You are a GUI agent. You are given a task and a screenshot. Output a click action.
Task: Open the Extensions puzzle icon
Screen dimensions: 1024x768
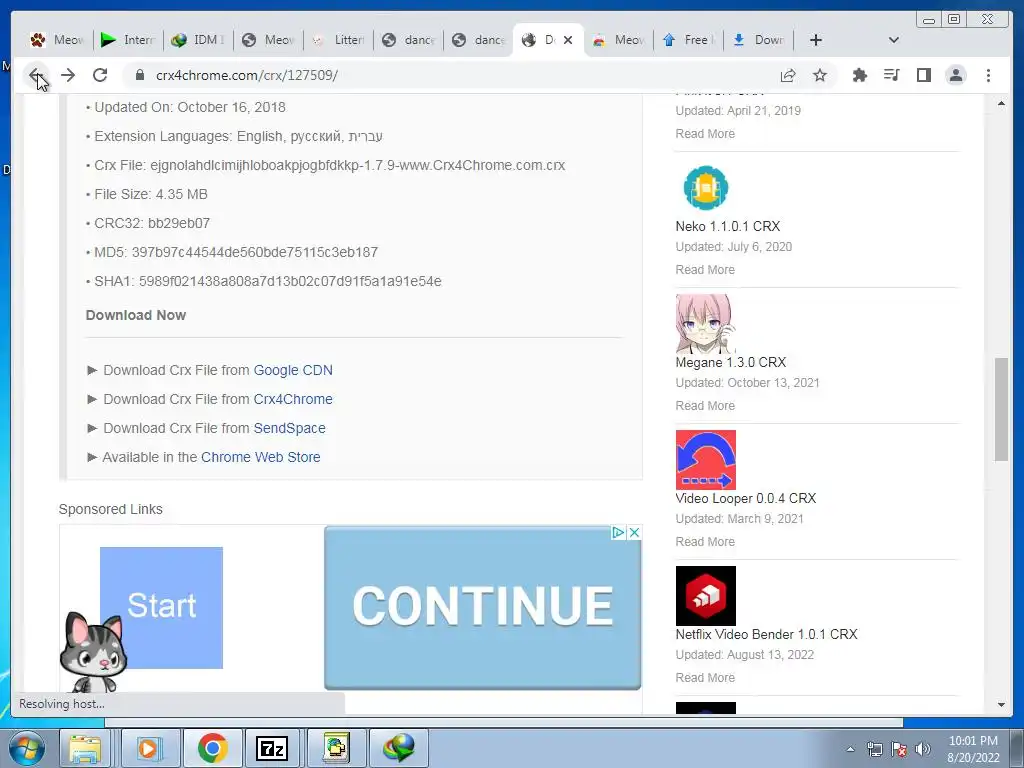click(x=859, y=75)
